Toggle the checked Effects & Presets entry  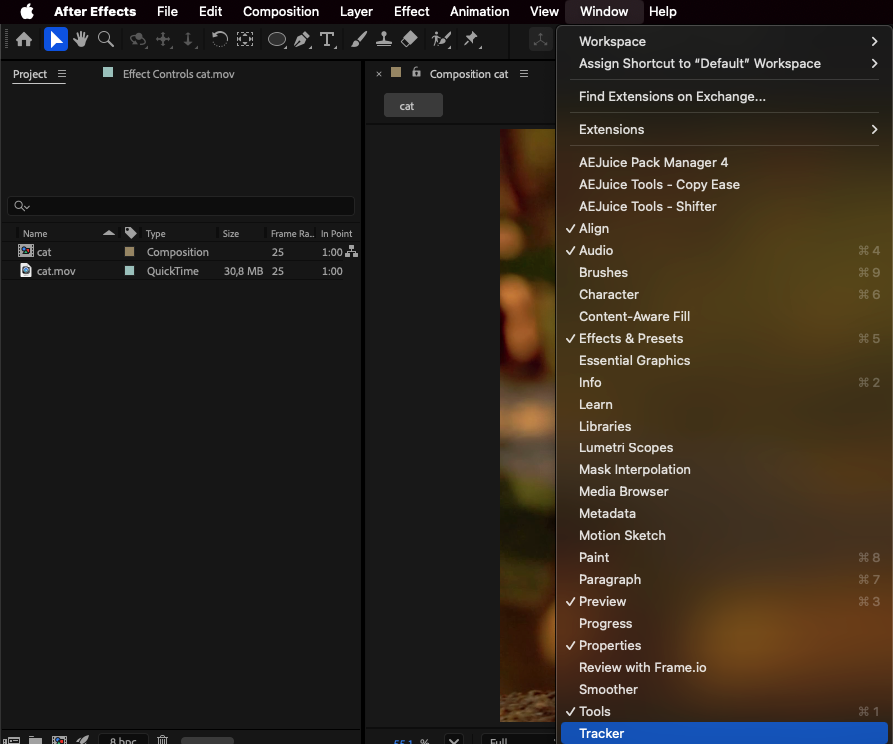724,338
